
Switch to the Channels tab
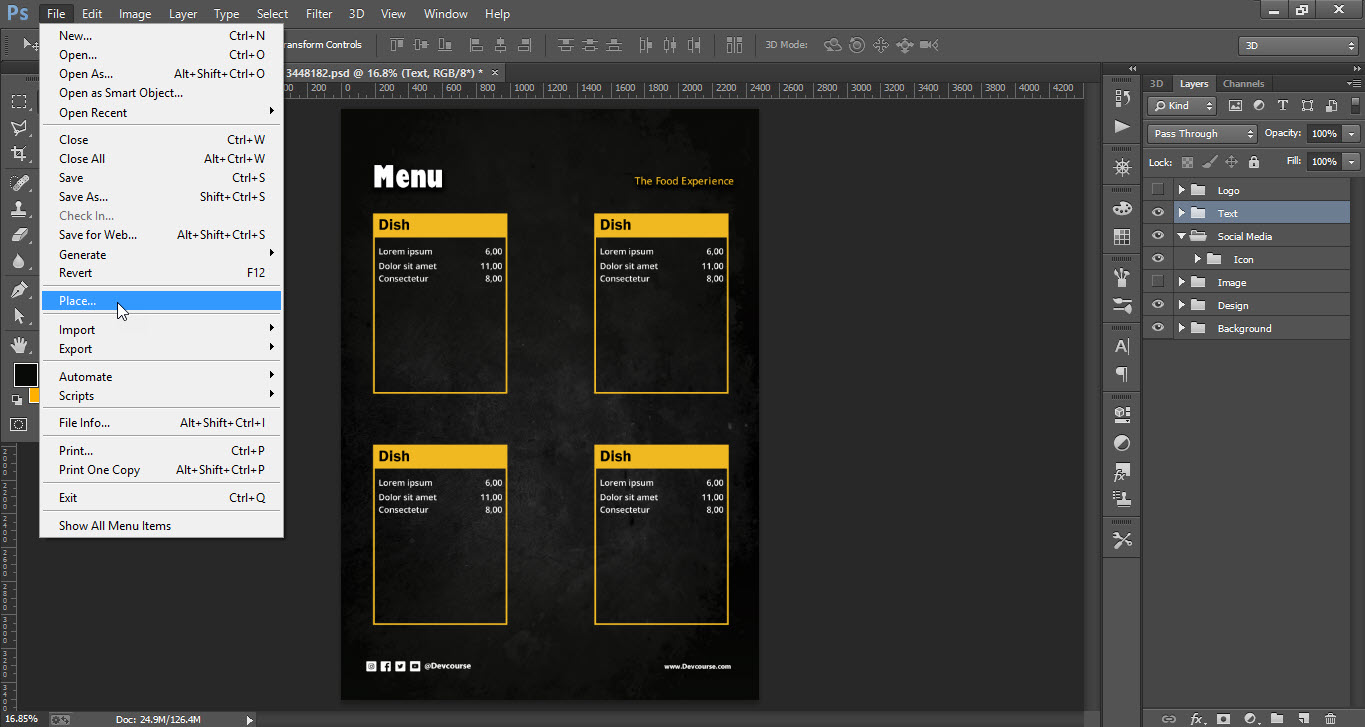(1243, 83)
